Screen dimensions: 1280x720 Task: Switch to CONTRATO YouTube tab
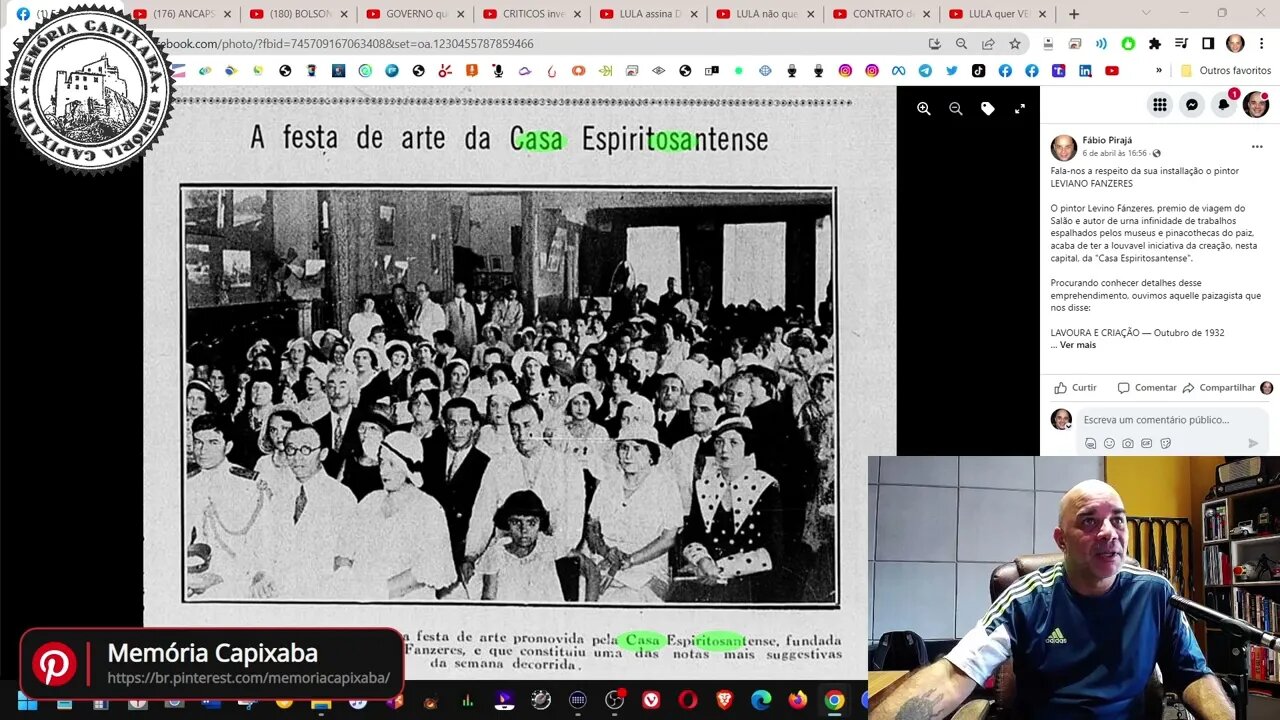click(883, 14)
